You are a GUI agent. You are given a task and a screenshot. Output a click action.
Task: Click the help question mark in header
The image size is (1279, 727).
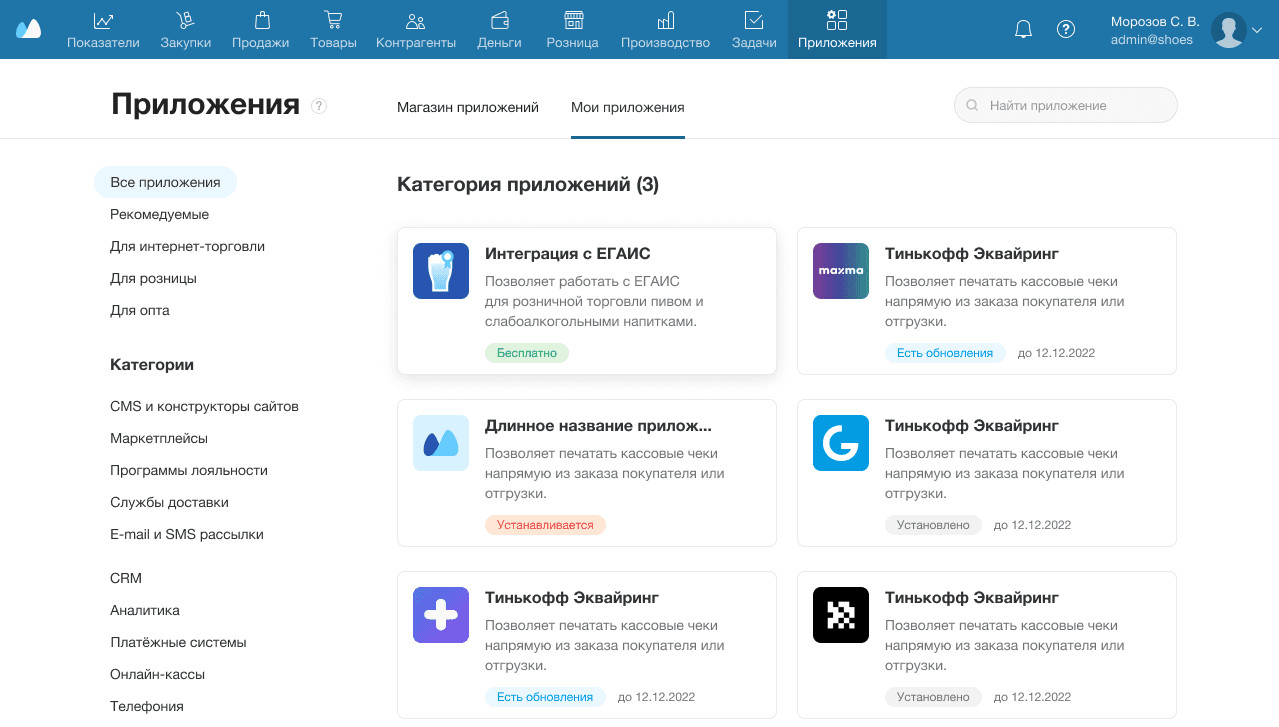click(x=1066, y=29)
